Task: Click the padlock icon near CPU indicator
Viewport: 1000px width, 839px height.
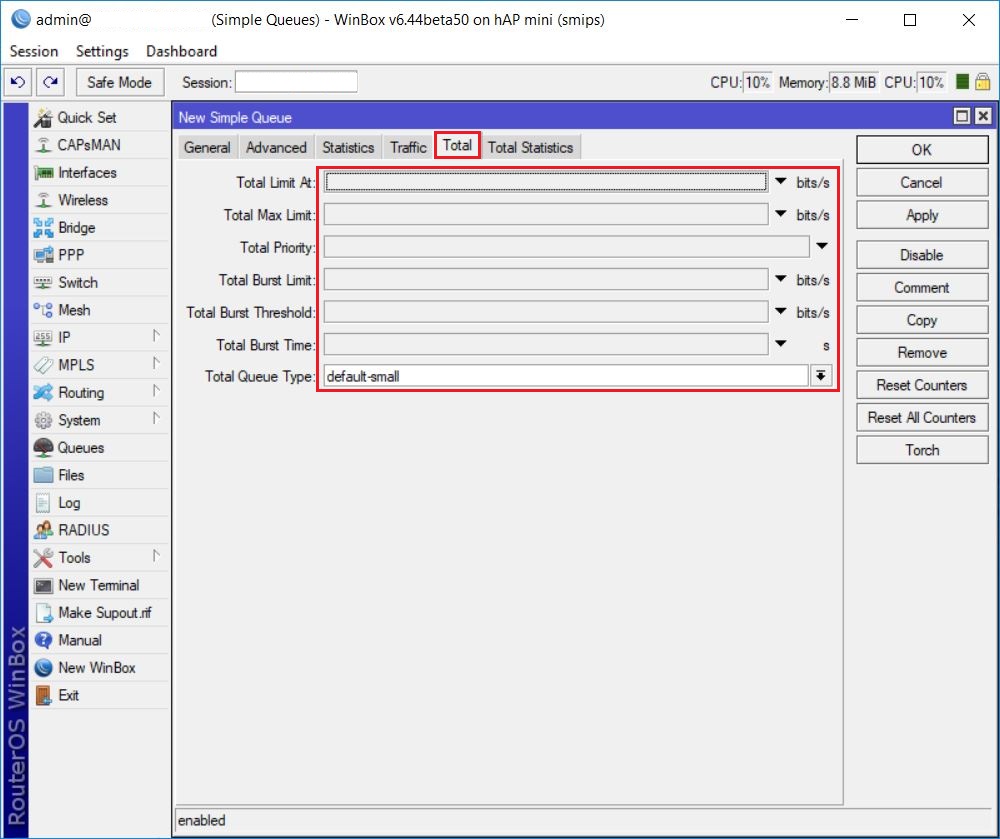Action: 984,82
